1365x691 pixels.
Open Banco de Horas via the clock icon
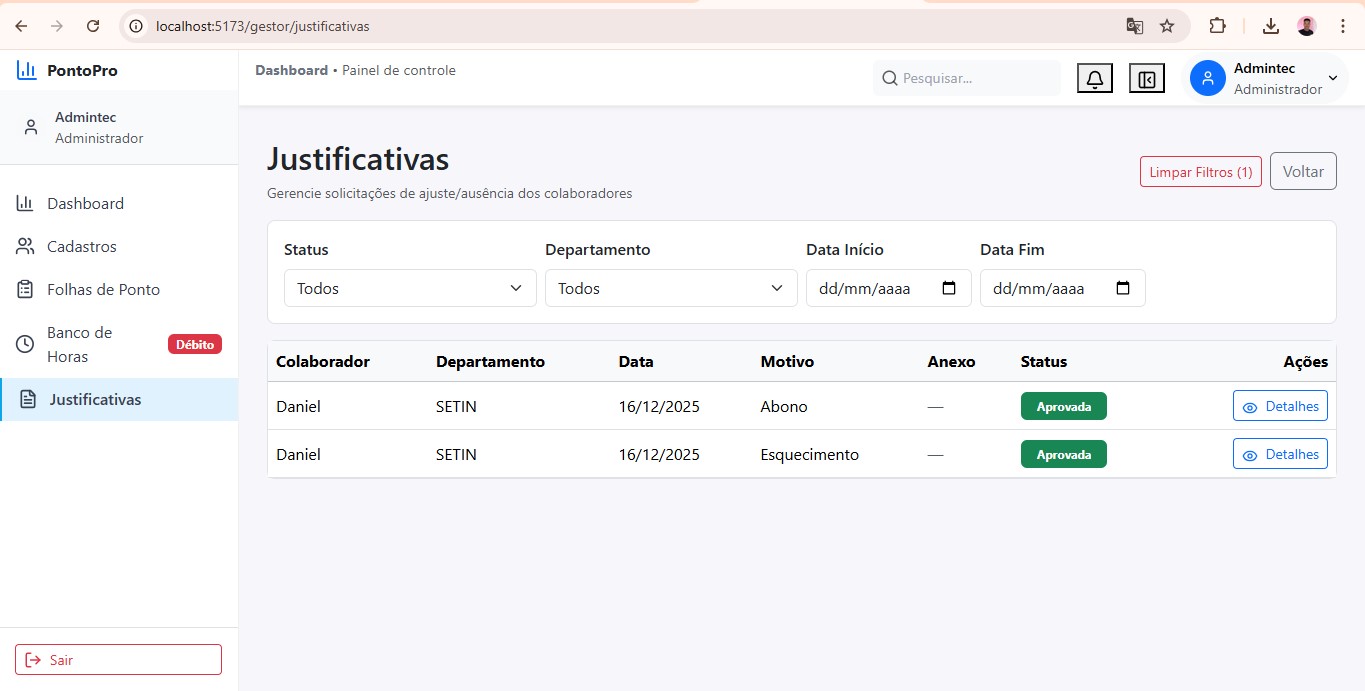24,343
